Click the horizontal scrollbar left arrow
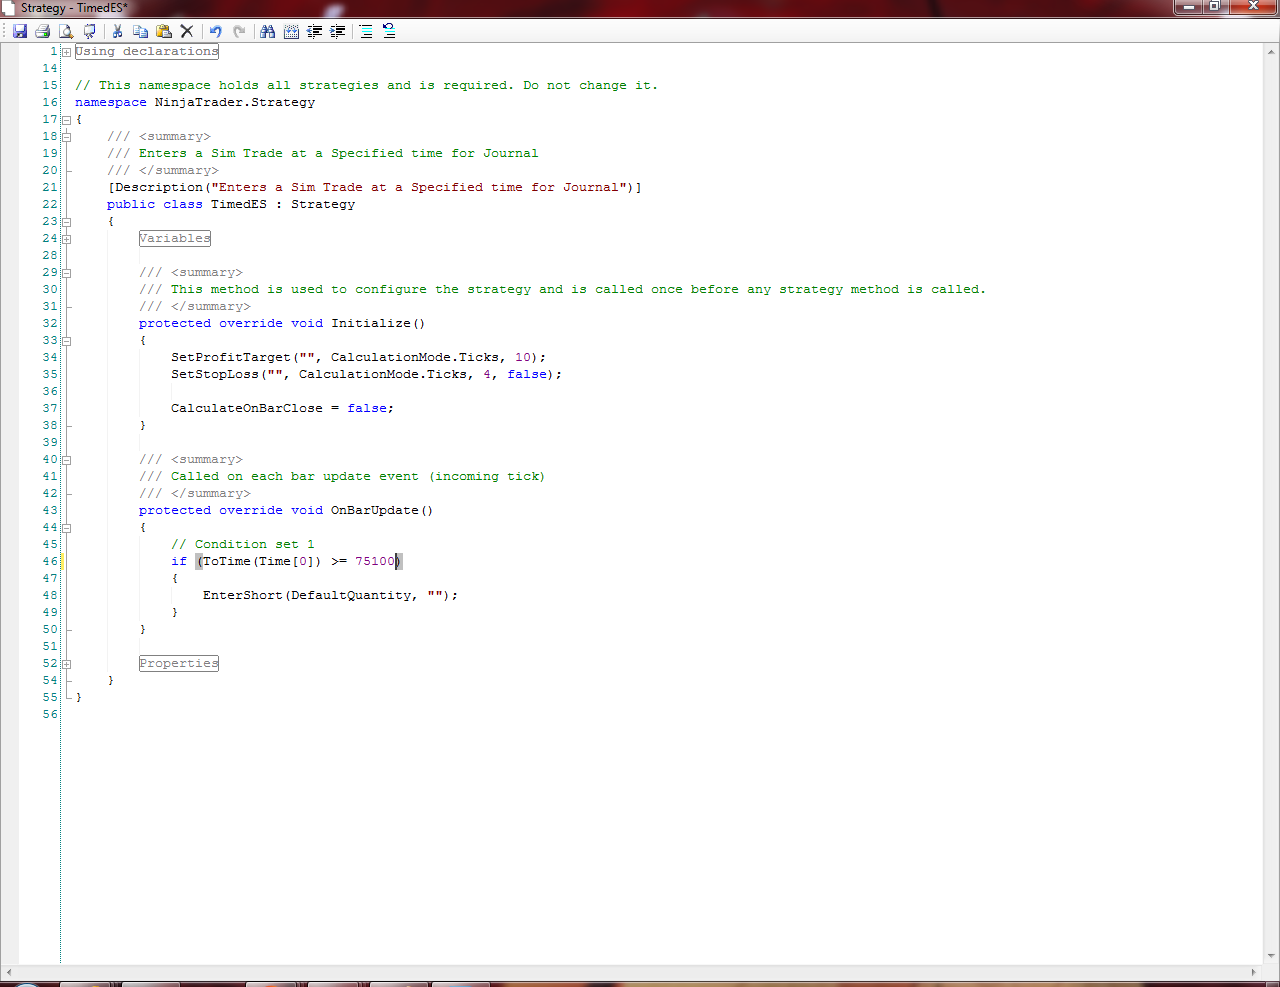The height and width of the screenshot is (987, 1280). pyautogui.click(x=9, y=972)
